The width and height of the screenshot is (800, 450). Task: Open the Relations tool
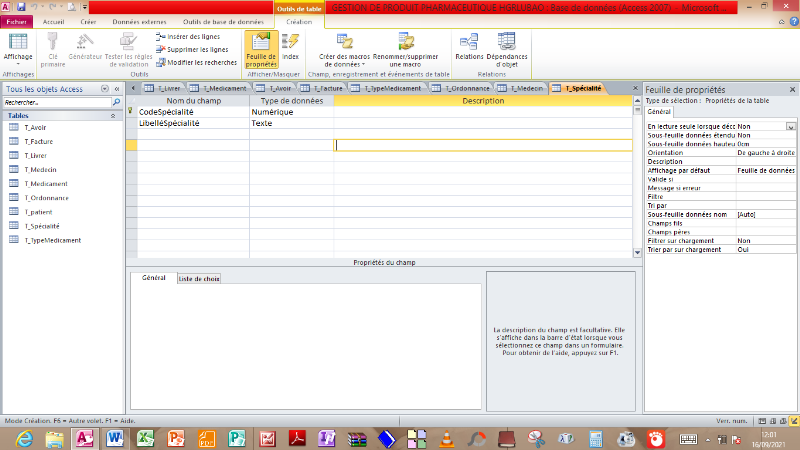click(468, 46)
